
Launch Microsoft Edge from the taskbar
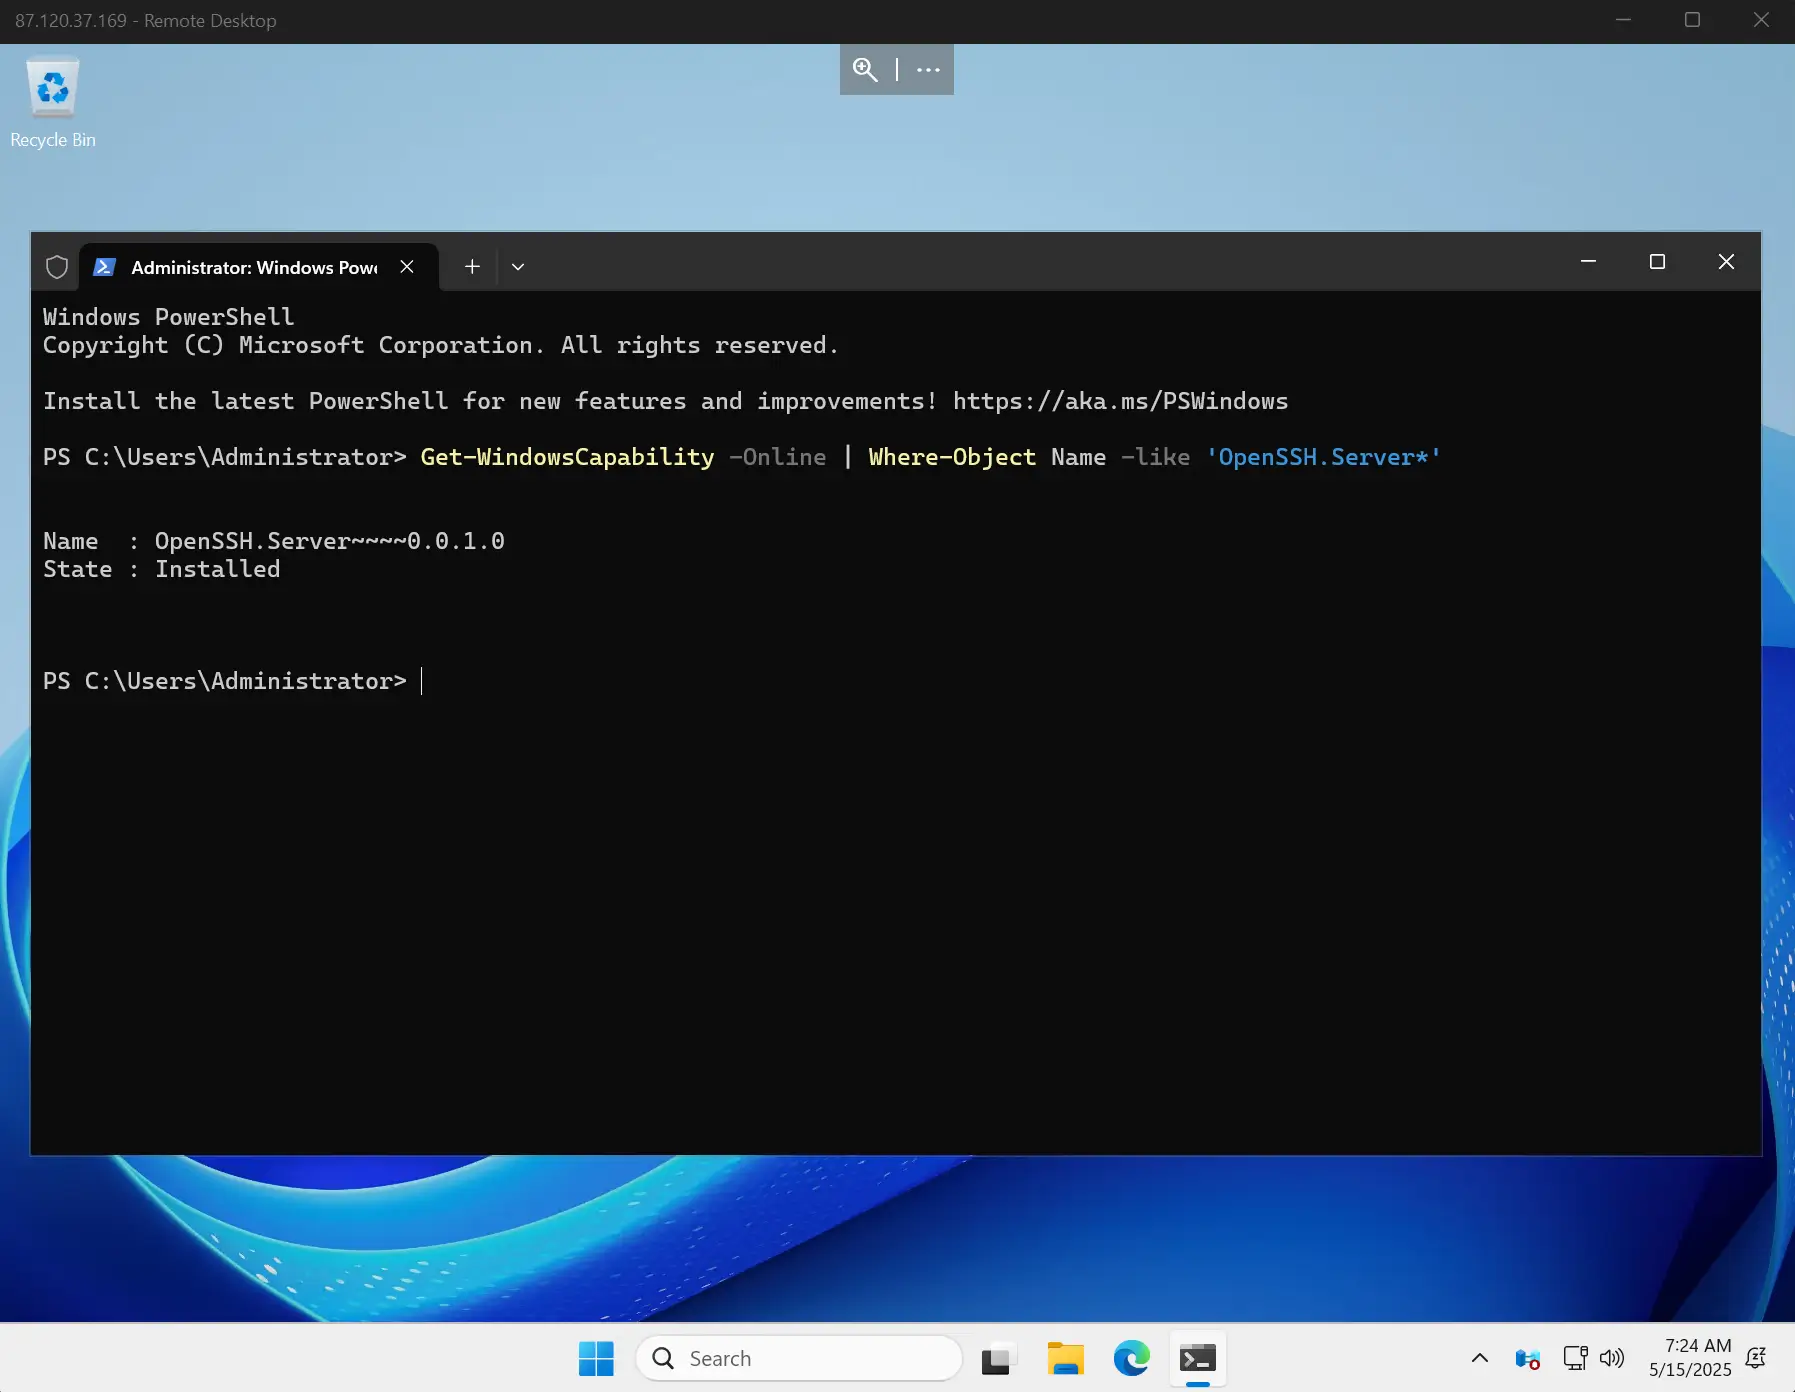(x=1132, y=1358)
